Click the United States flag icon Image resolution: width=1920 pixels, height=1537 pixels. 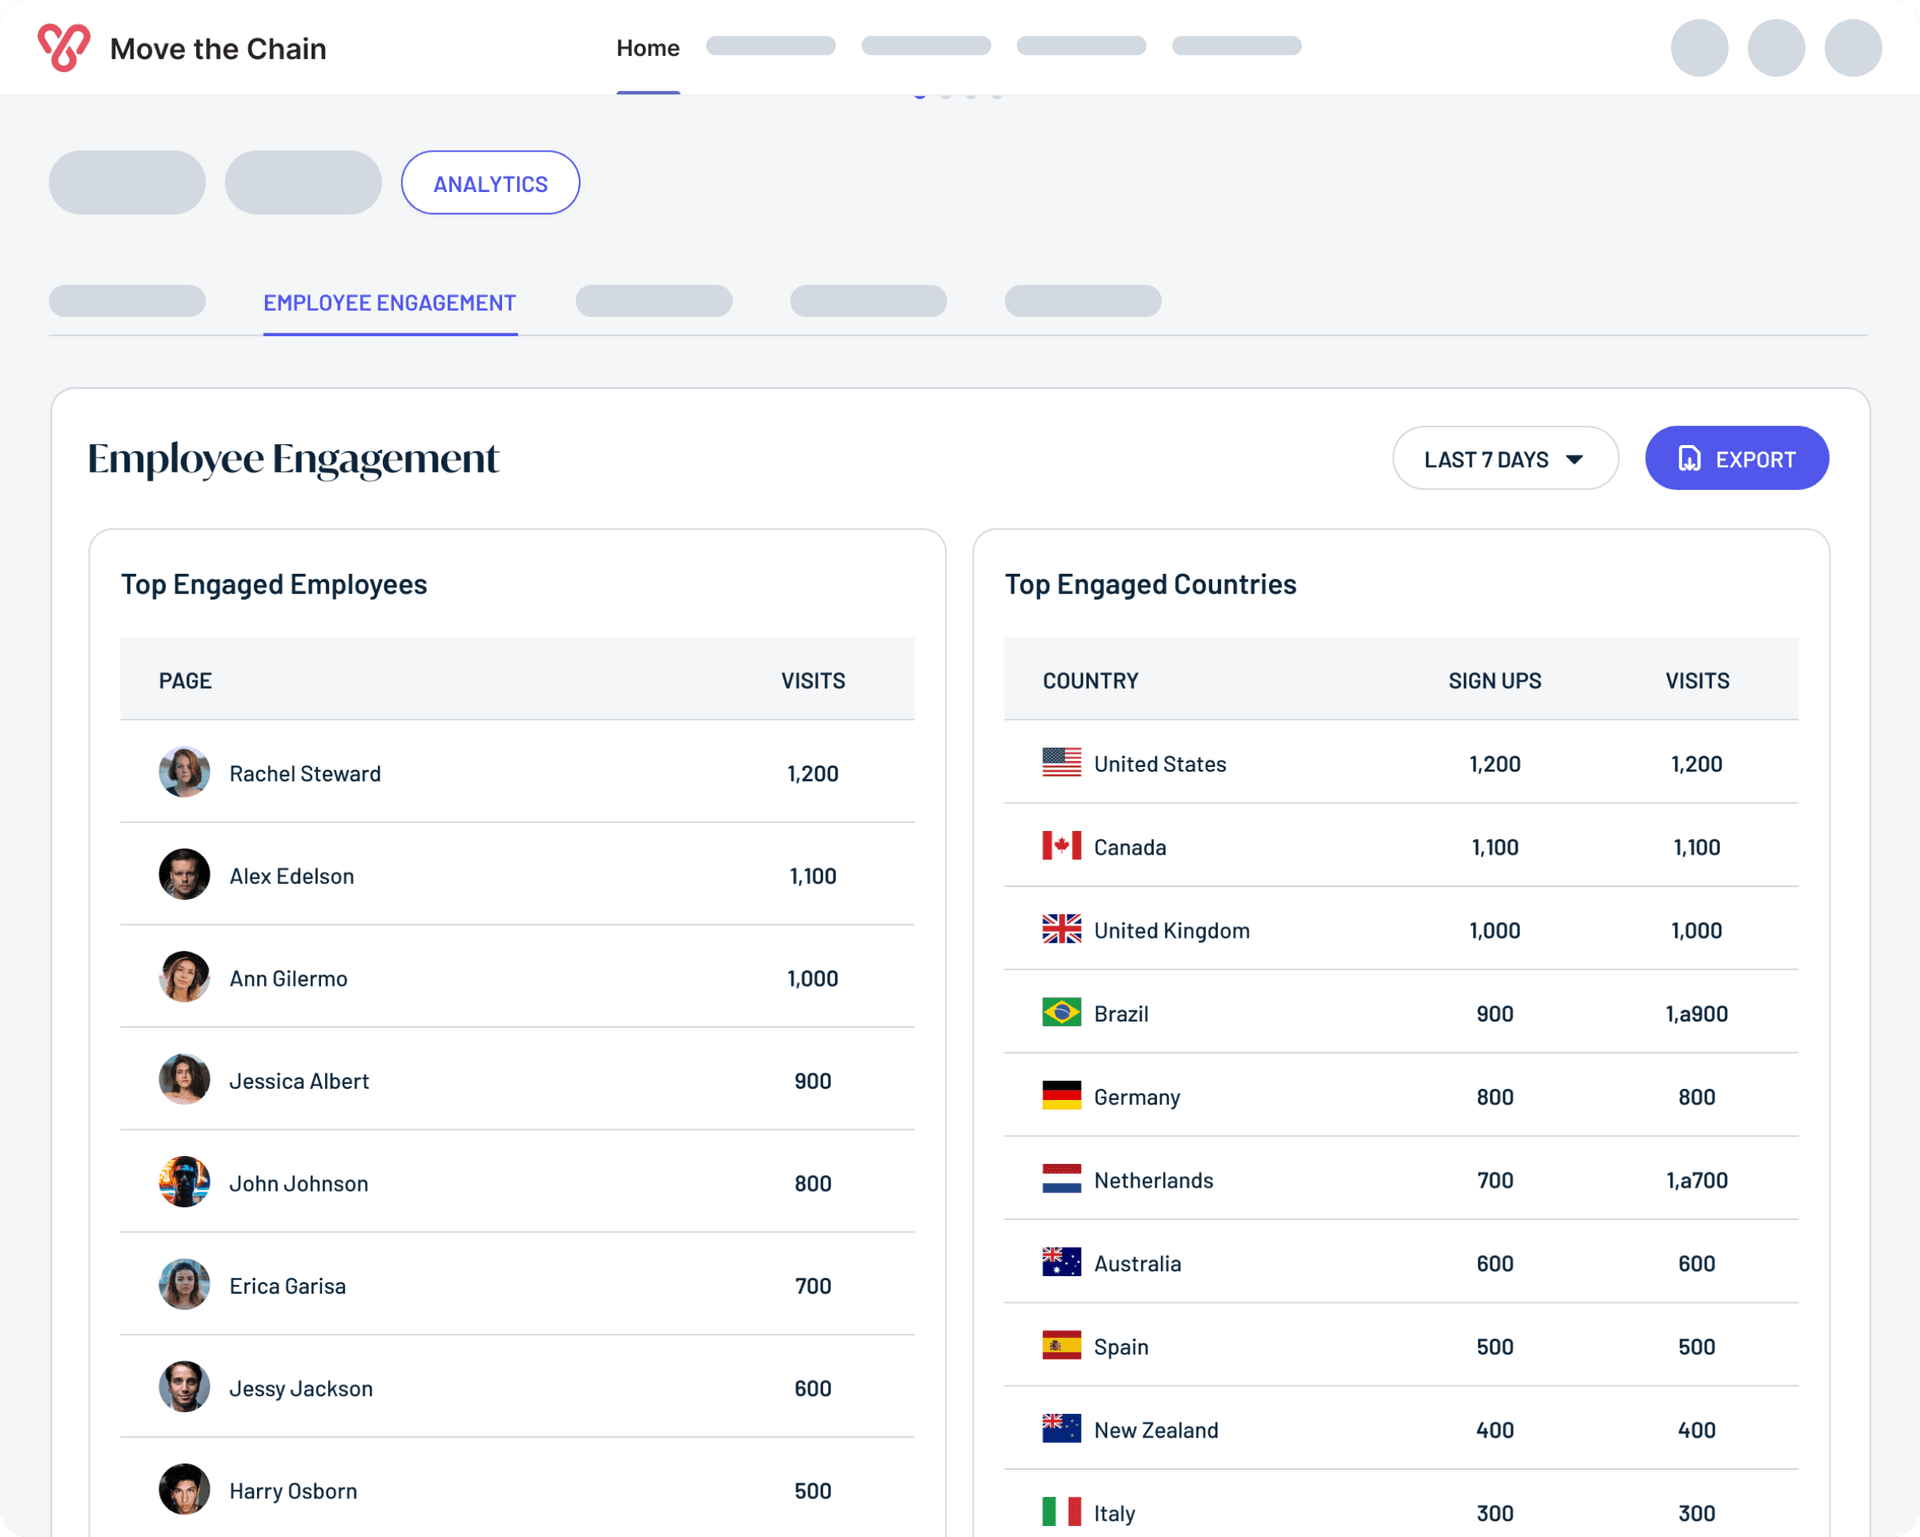click(1061, 763)
